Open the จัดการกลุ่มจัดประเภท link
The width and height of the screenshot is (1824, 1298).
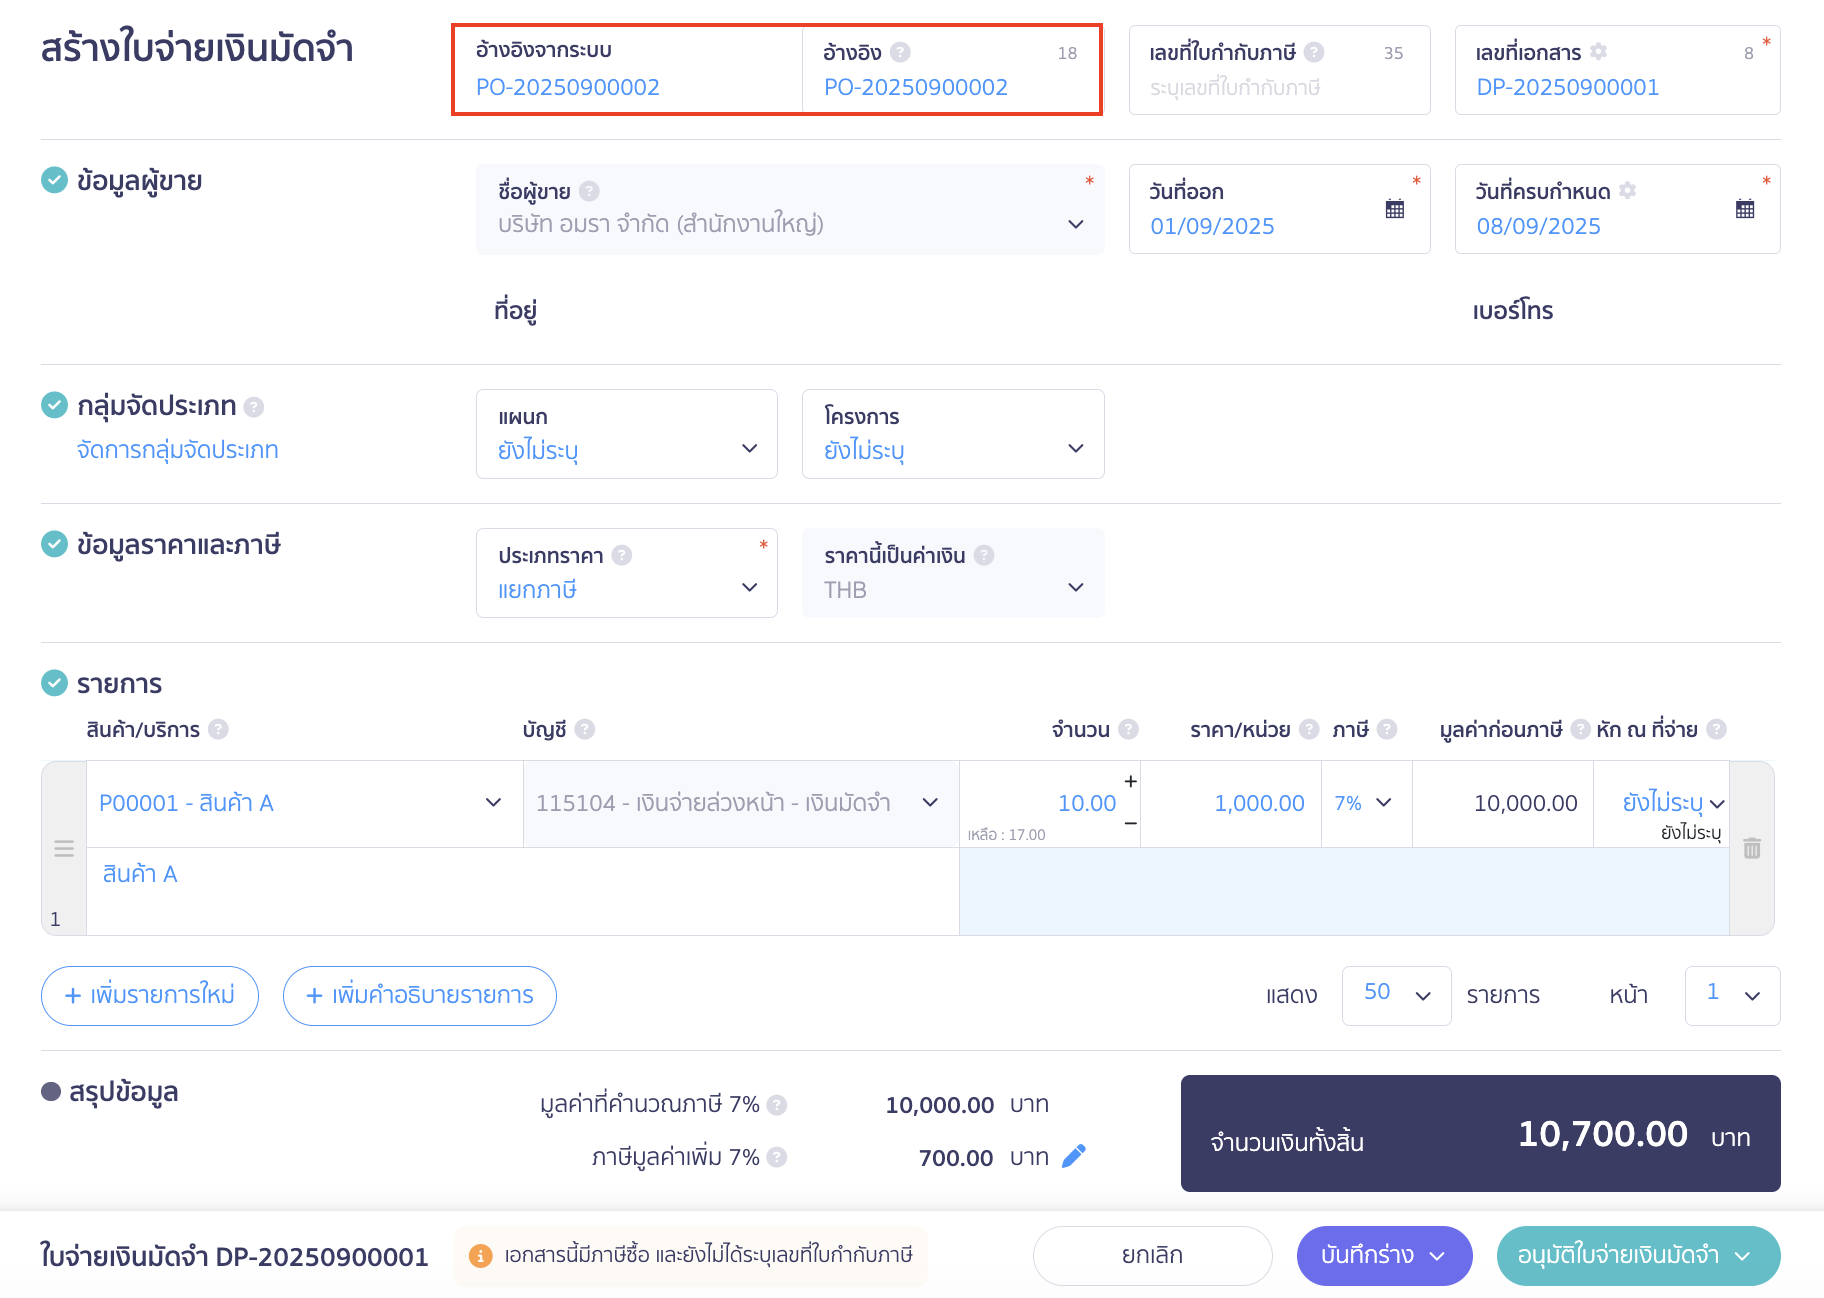177,450
